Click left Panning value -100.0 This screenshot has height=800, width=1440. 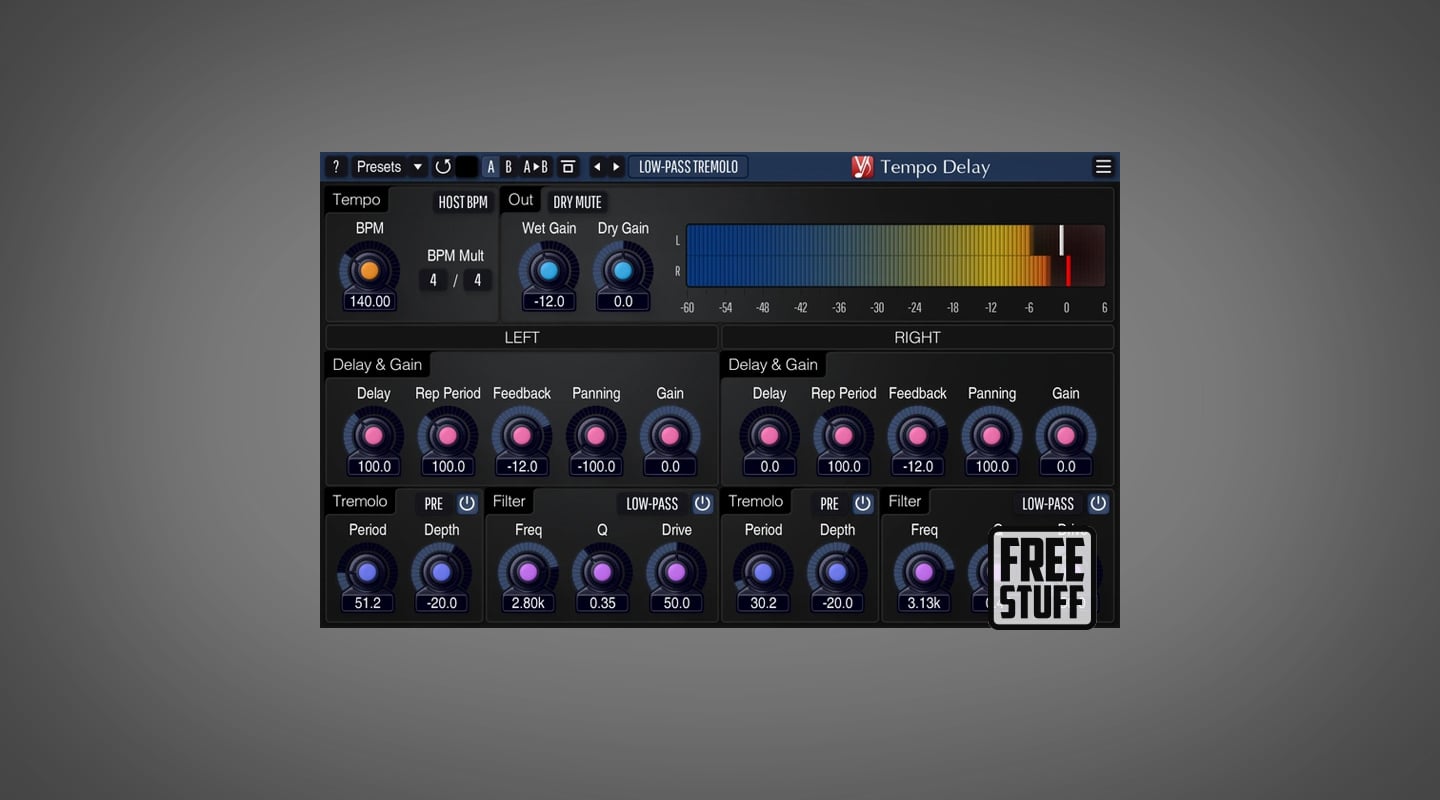click(596, 466)
